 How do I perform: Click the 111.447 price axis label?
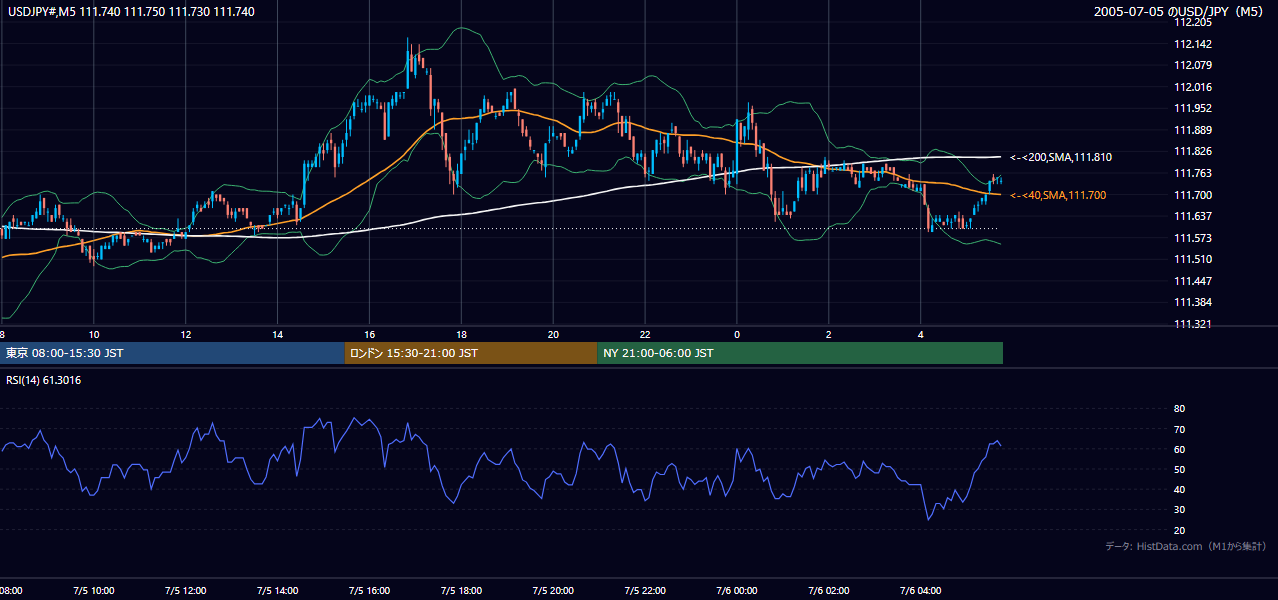[x=1193, y=281]
